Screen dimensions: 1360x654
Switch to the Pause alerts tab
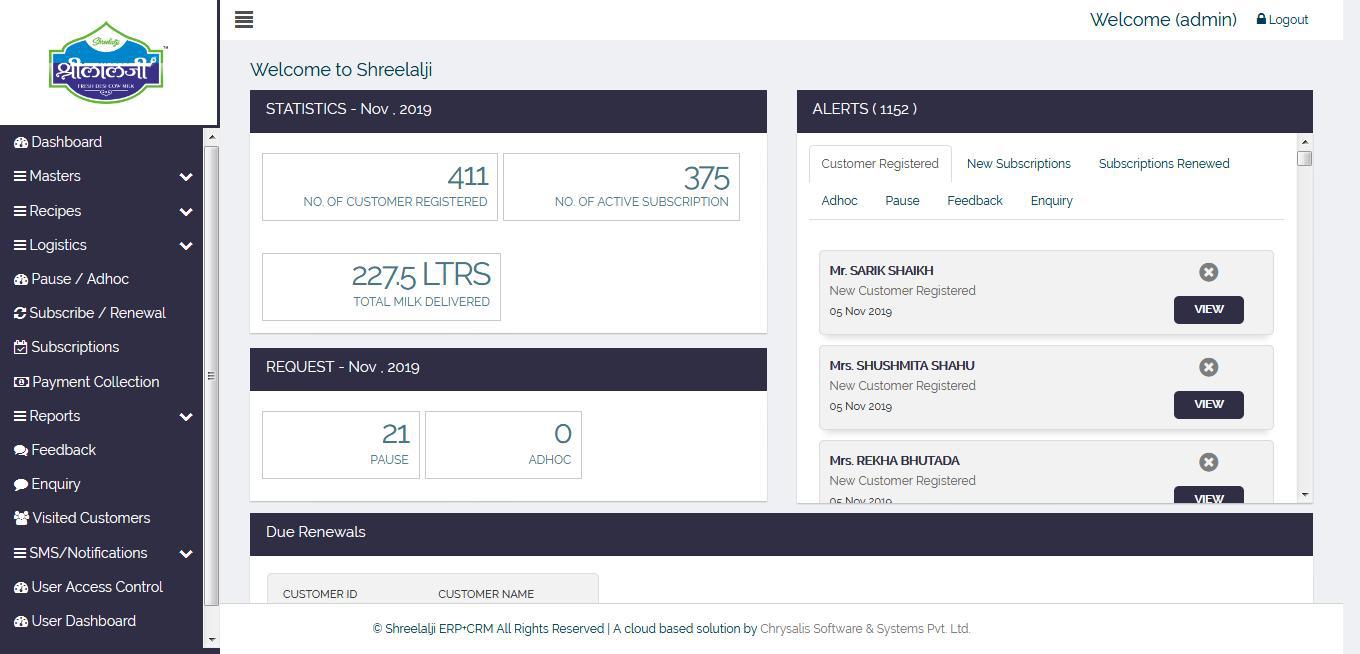click(902, 201)
